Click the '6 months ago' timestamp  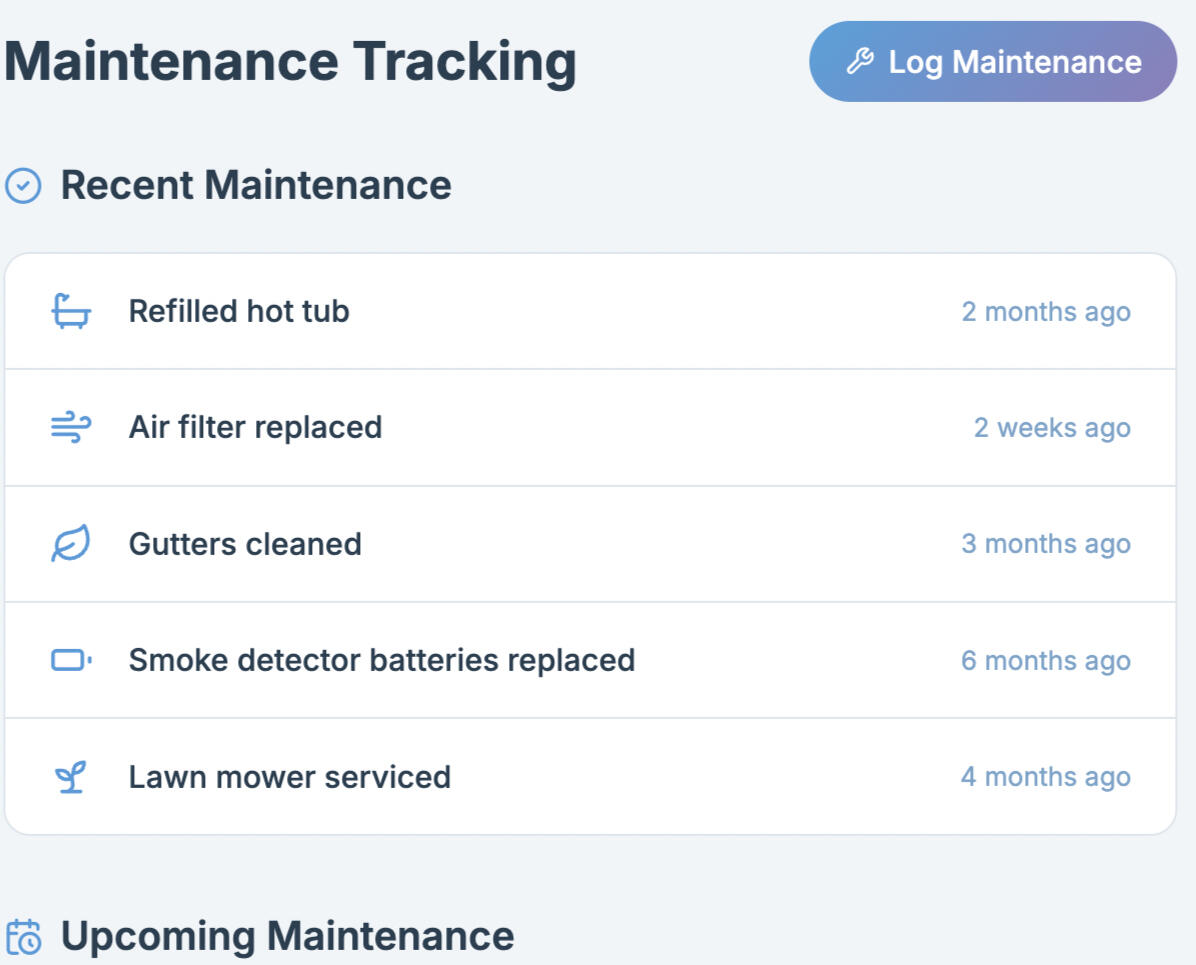point(1045,661)
